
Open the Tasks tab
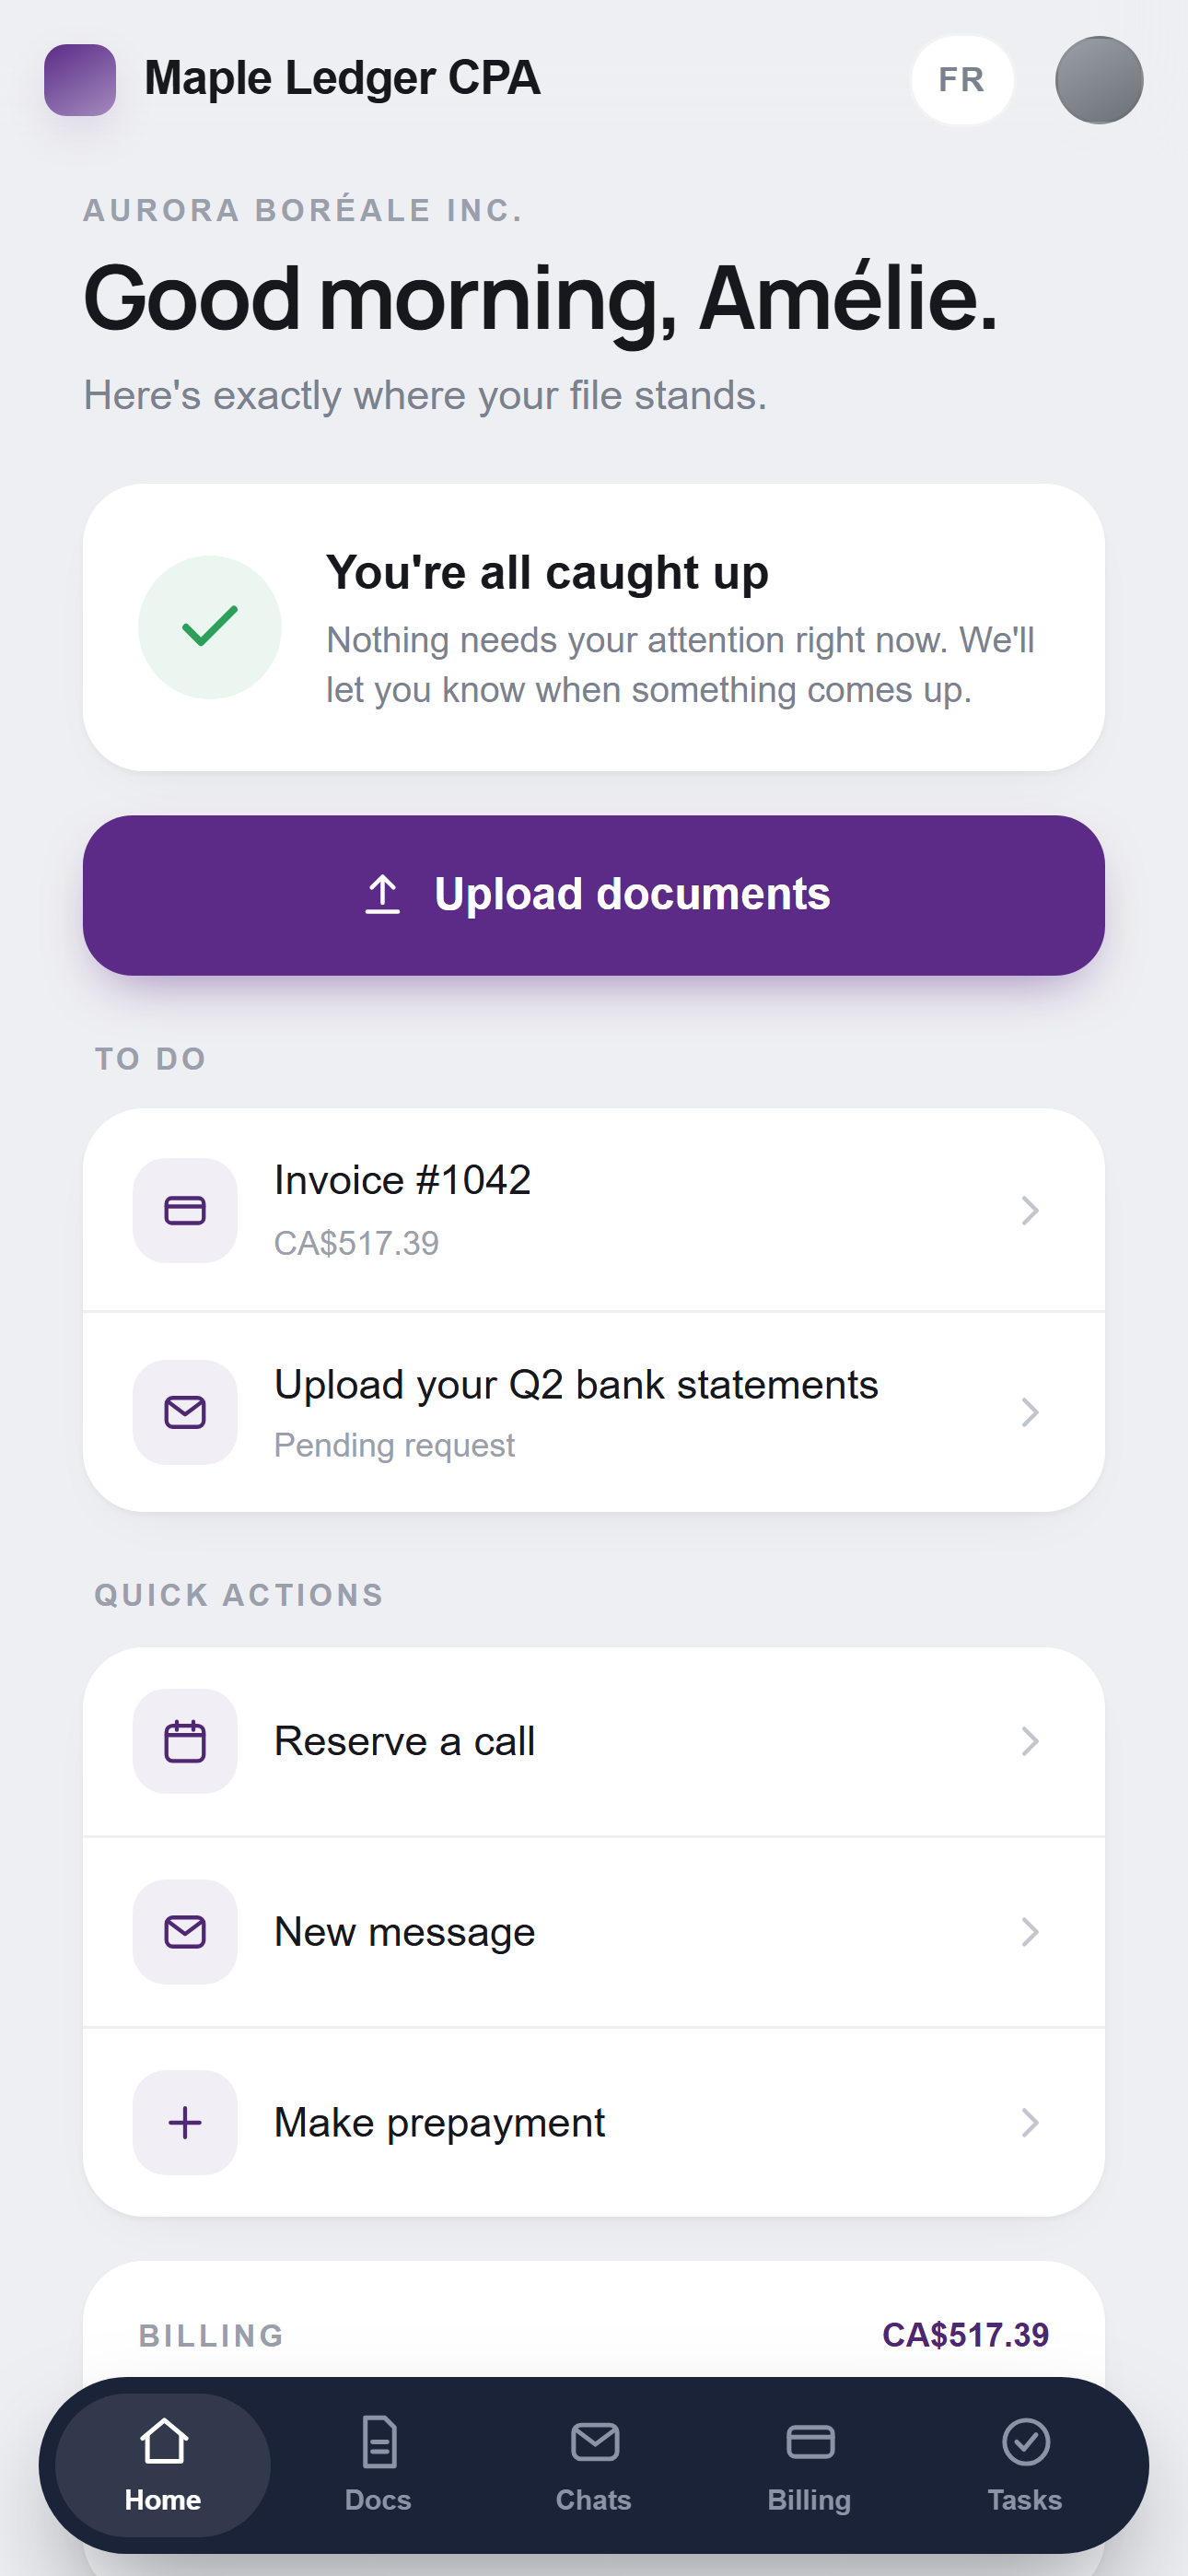tap(1025, 2464)
